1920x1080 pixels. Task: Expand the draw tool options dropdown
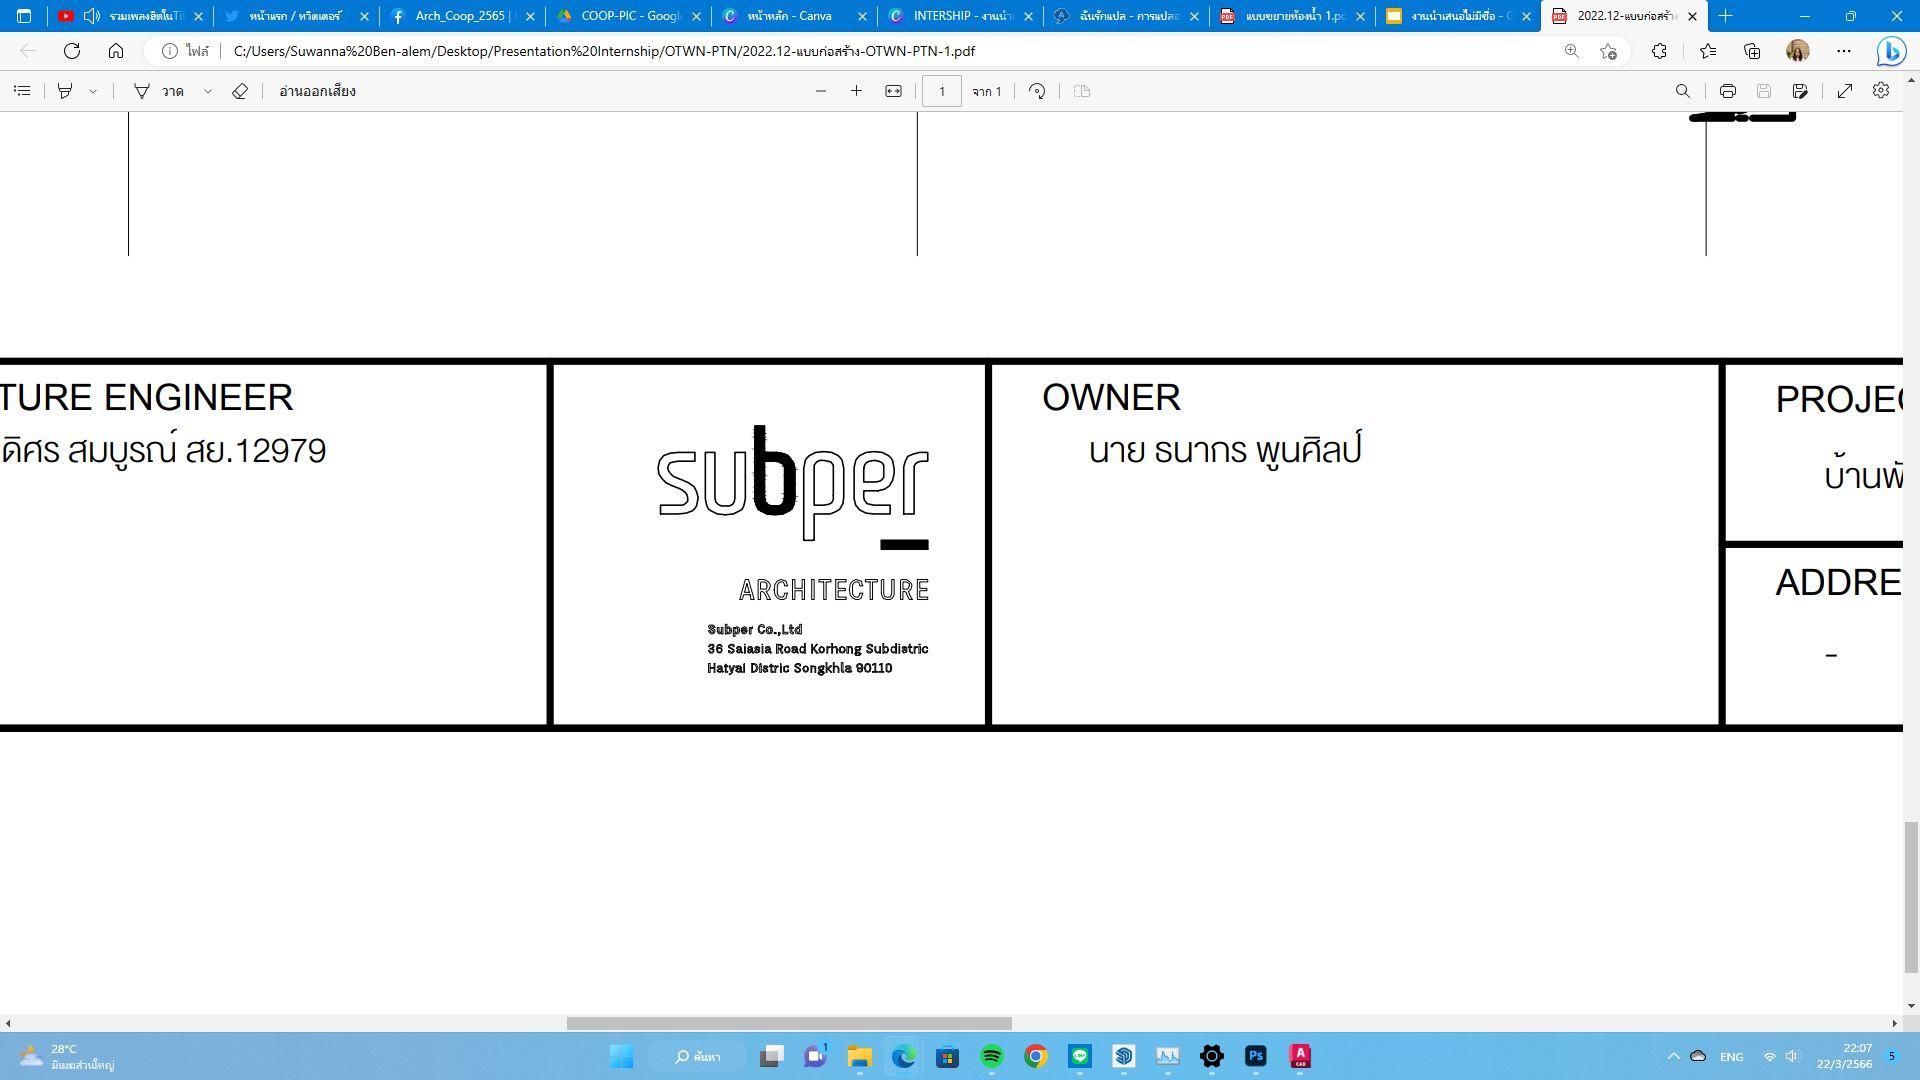208,91
